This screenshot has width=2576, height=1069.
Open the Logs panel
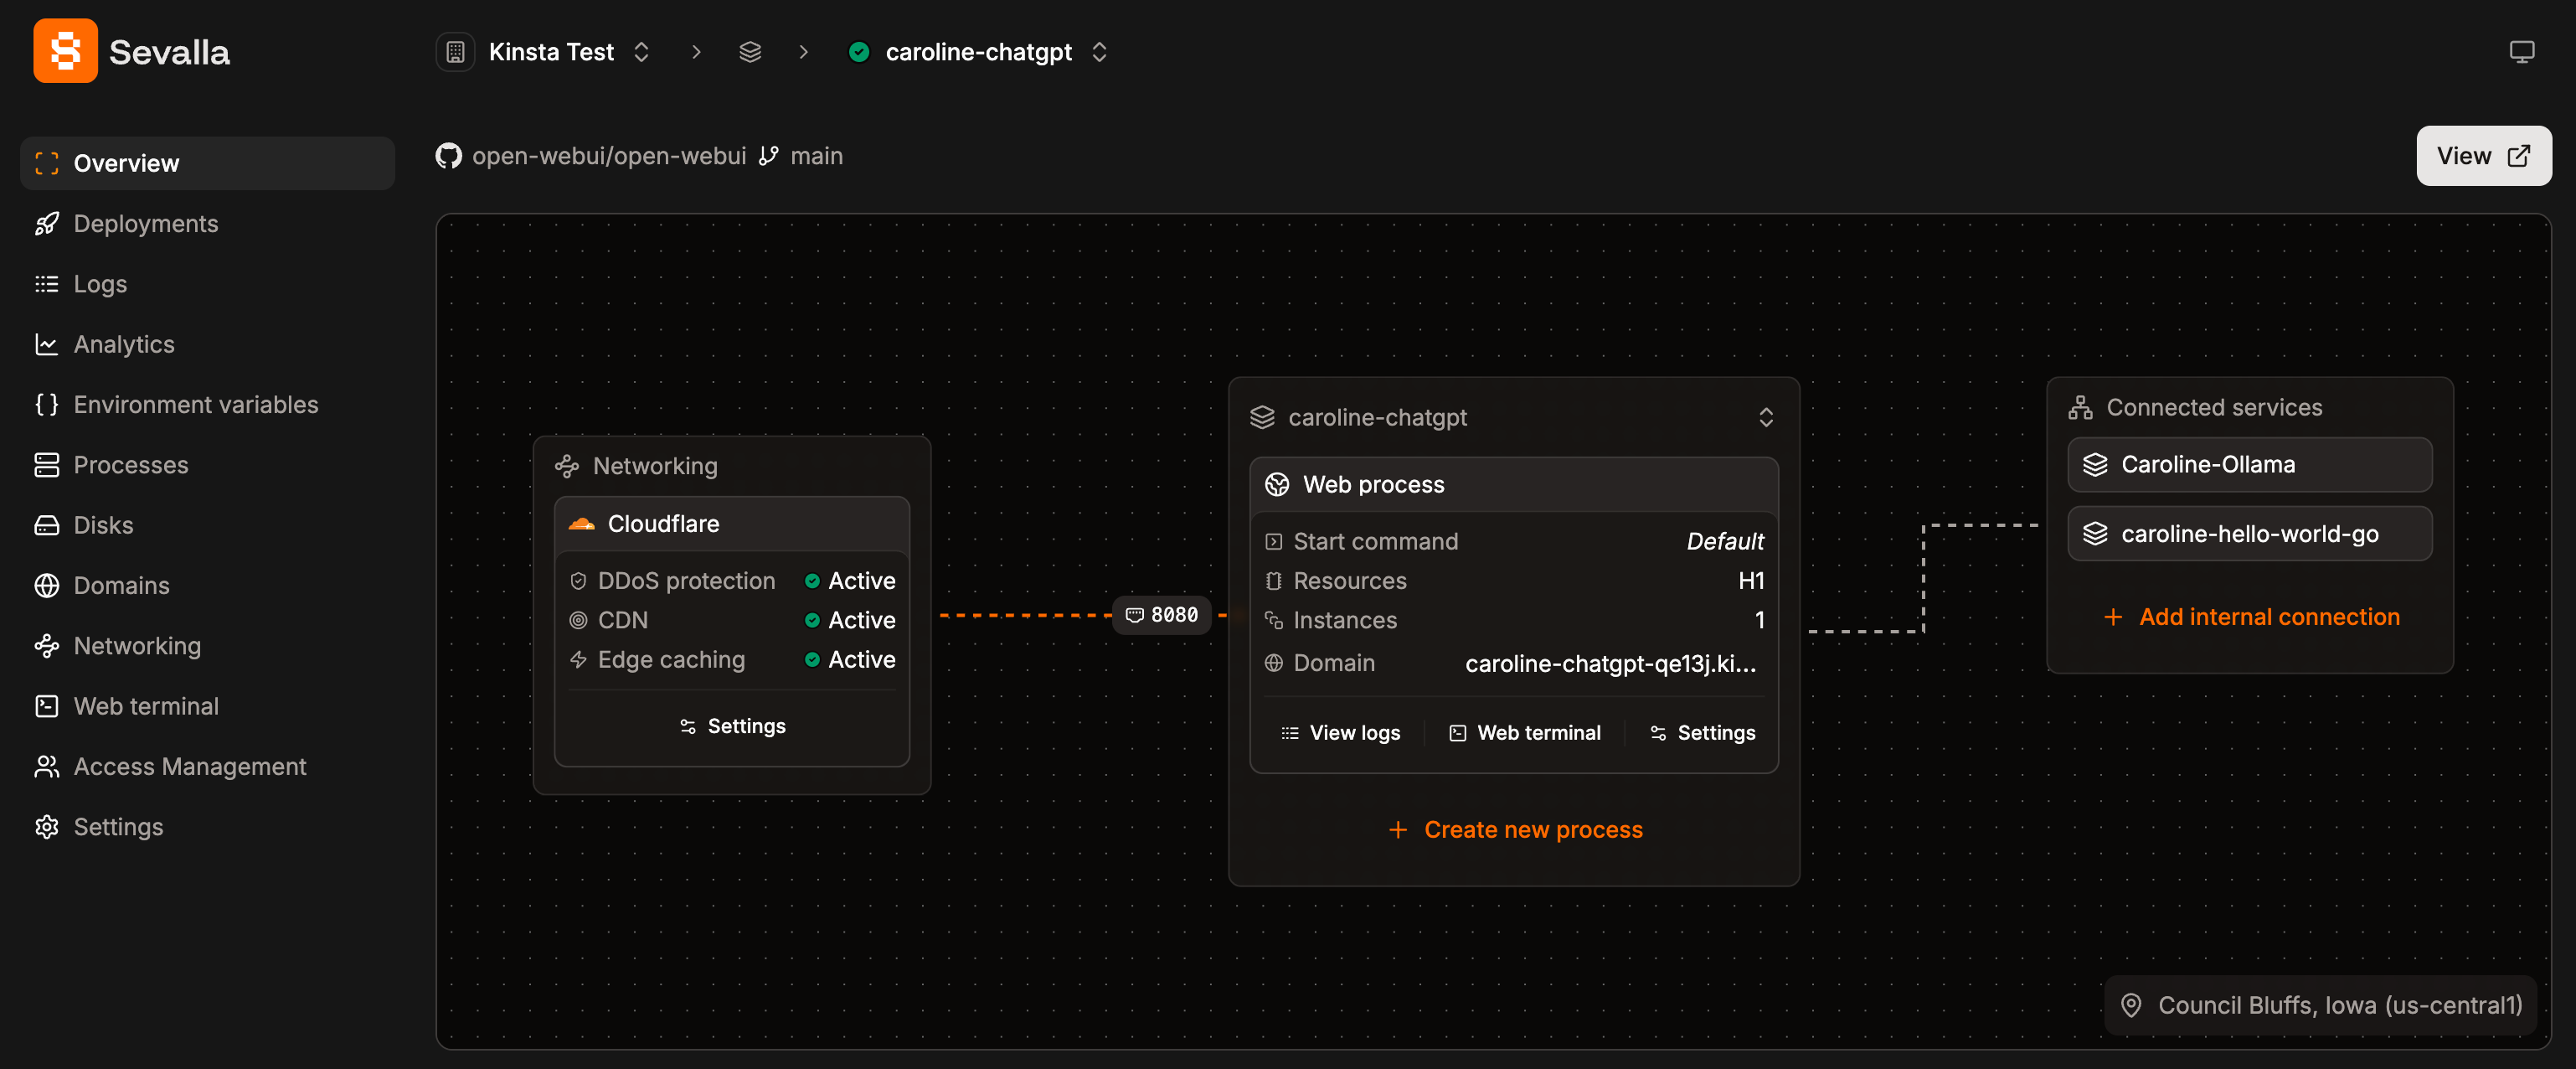click(x=100, y=283)
